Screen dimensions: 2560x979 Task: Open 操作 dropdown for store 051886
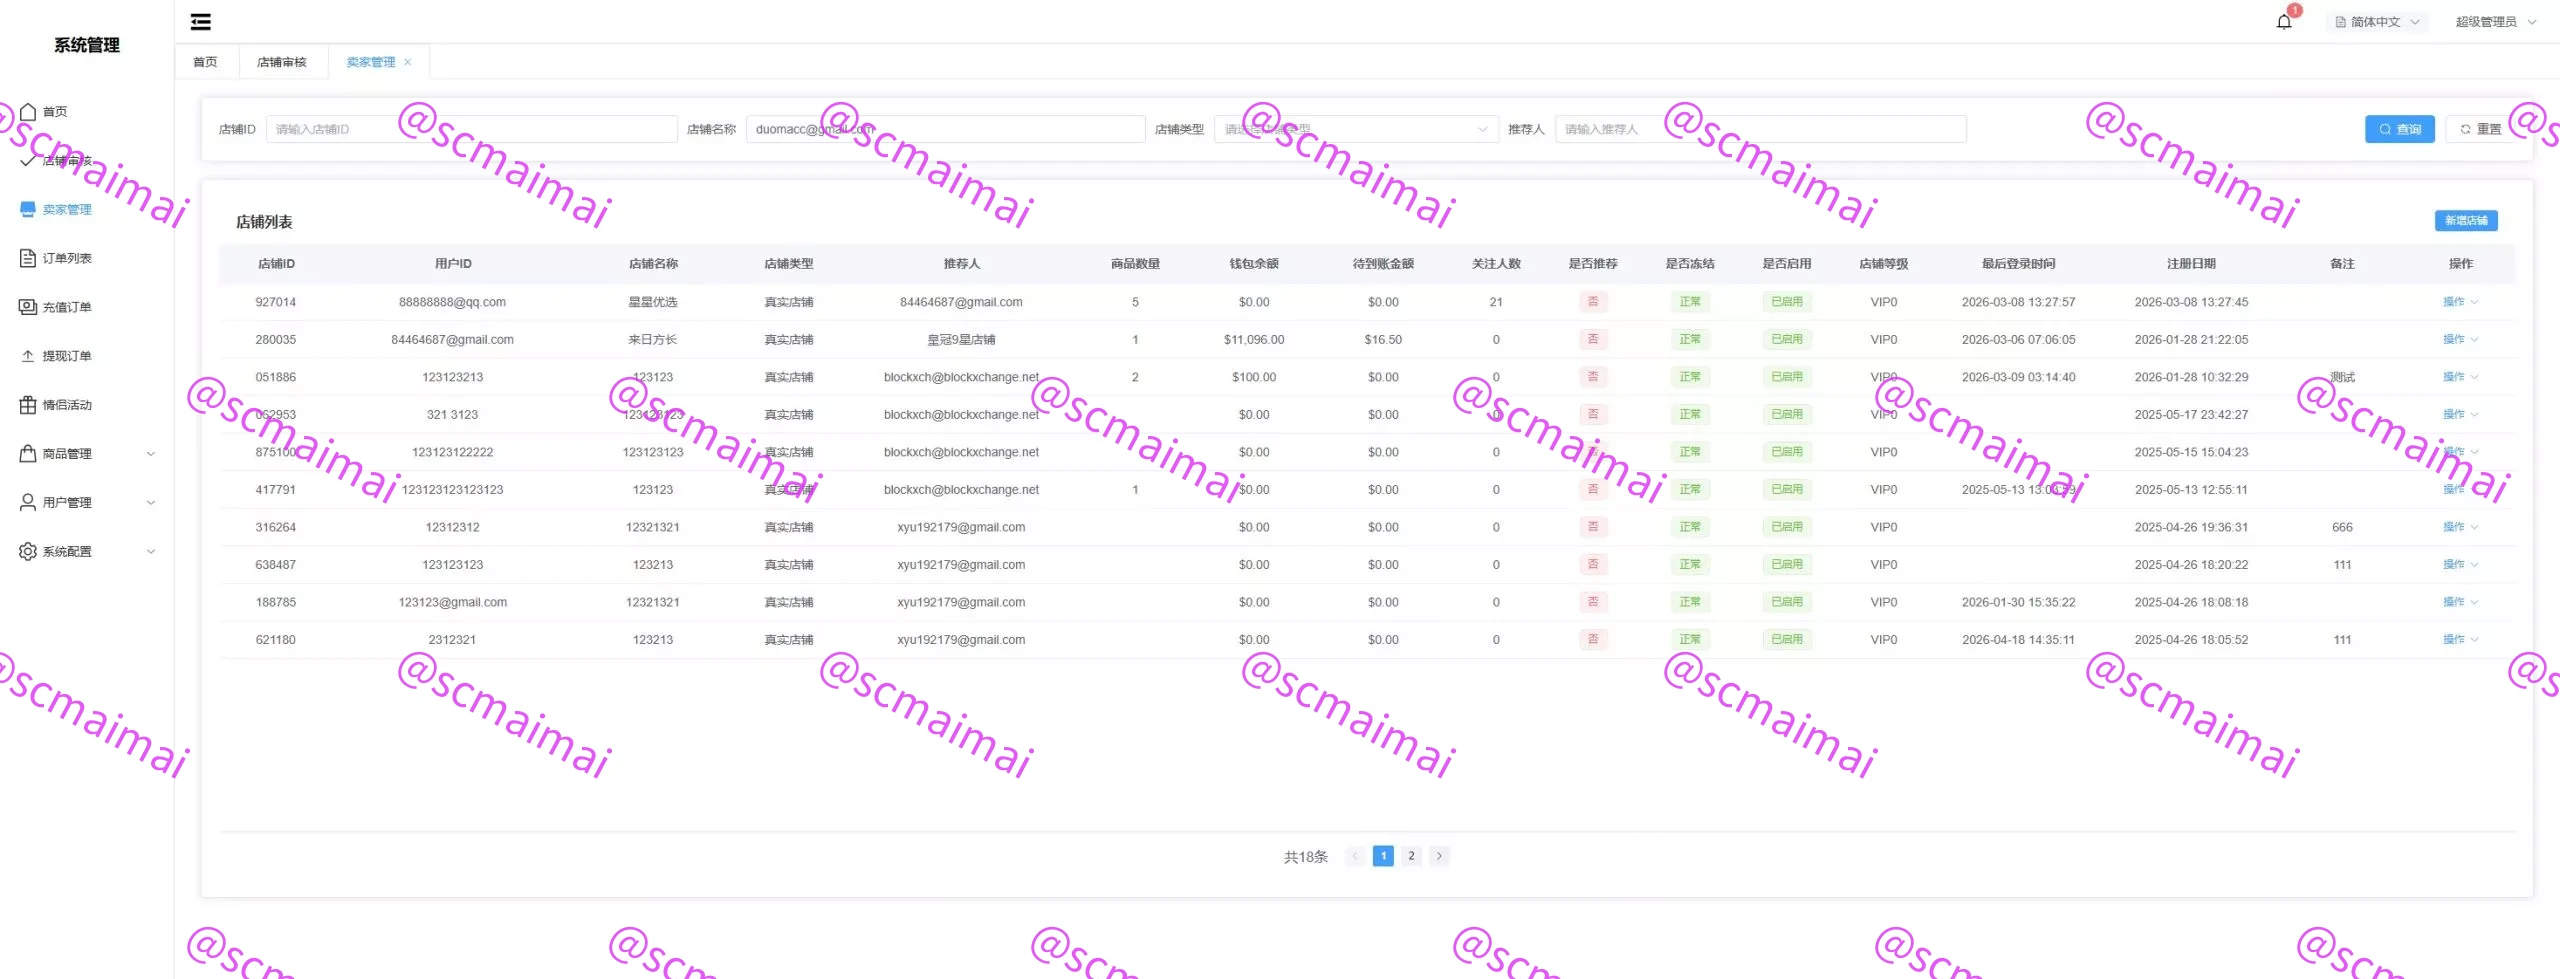pos(2460,377)
